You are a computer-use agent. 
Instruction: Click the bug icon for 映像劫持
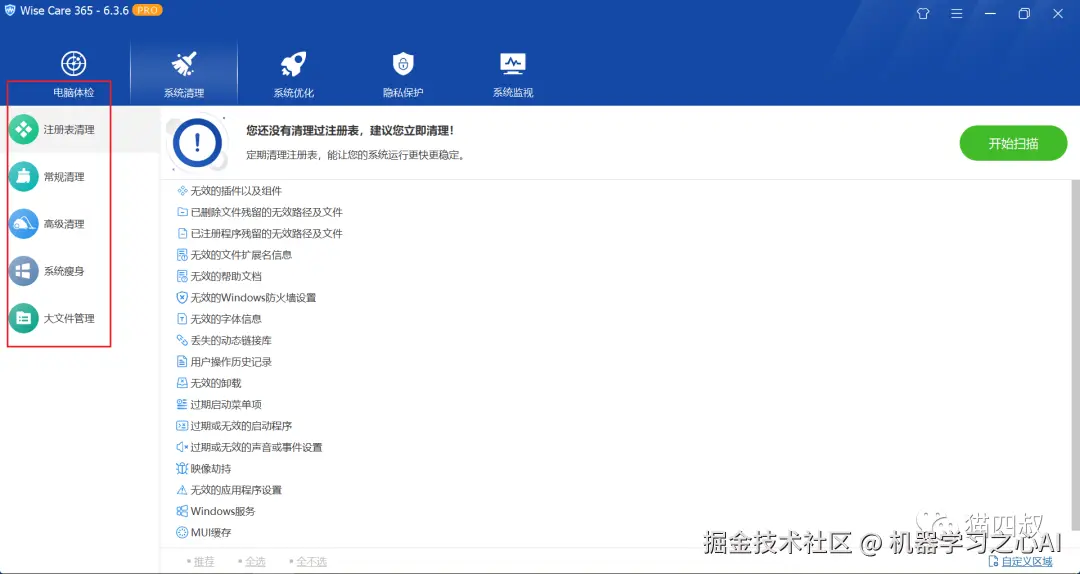[x=183, y=469]
